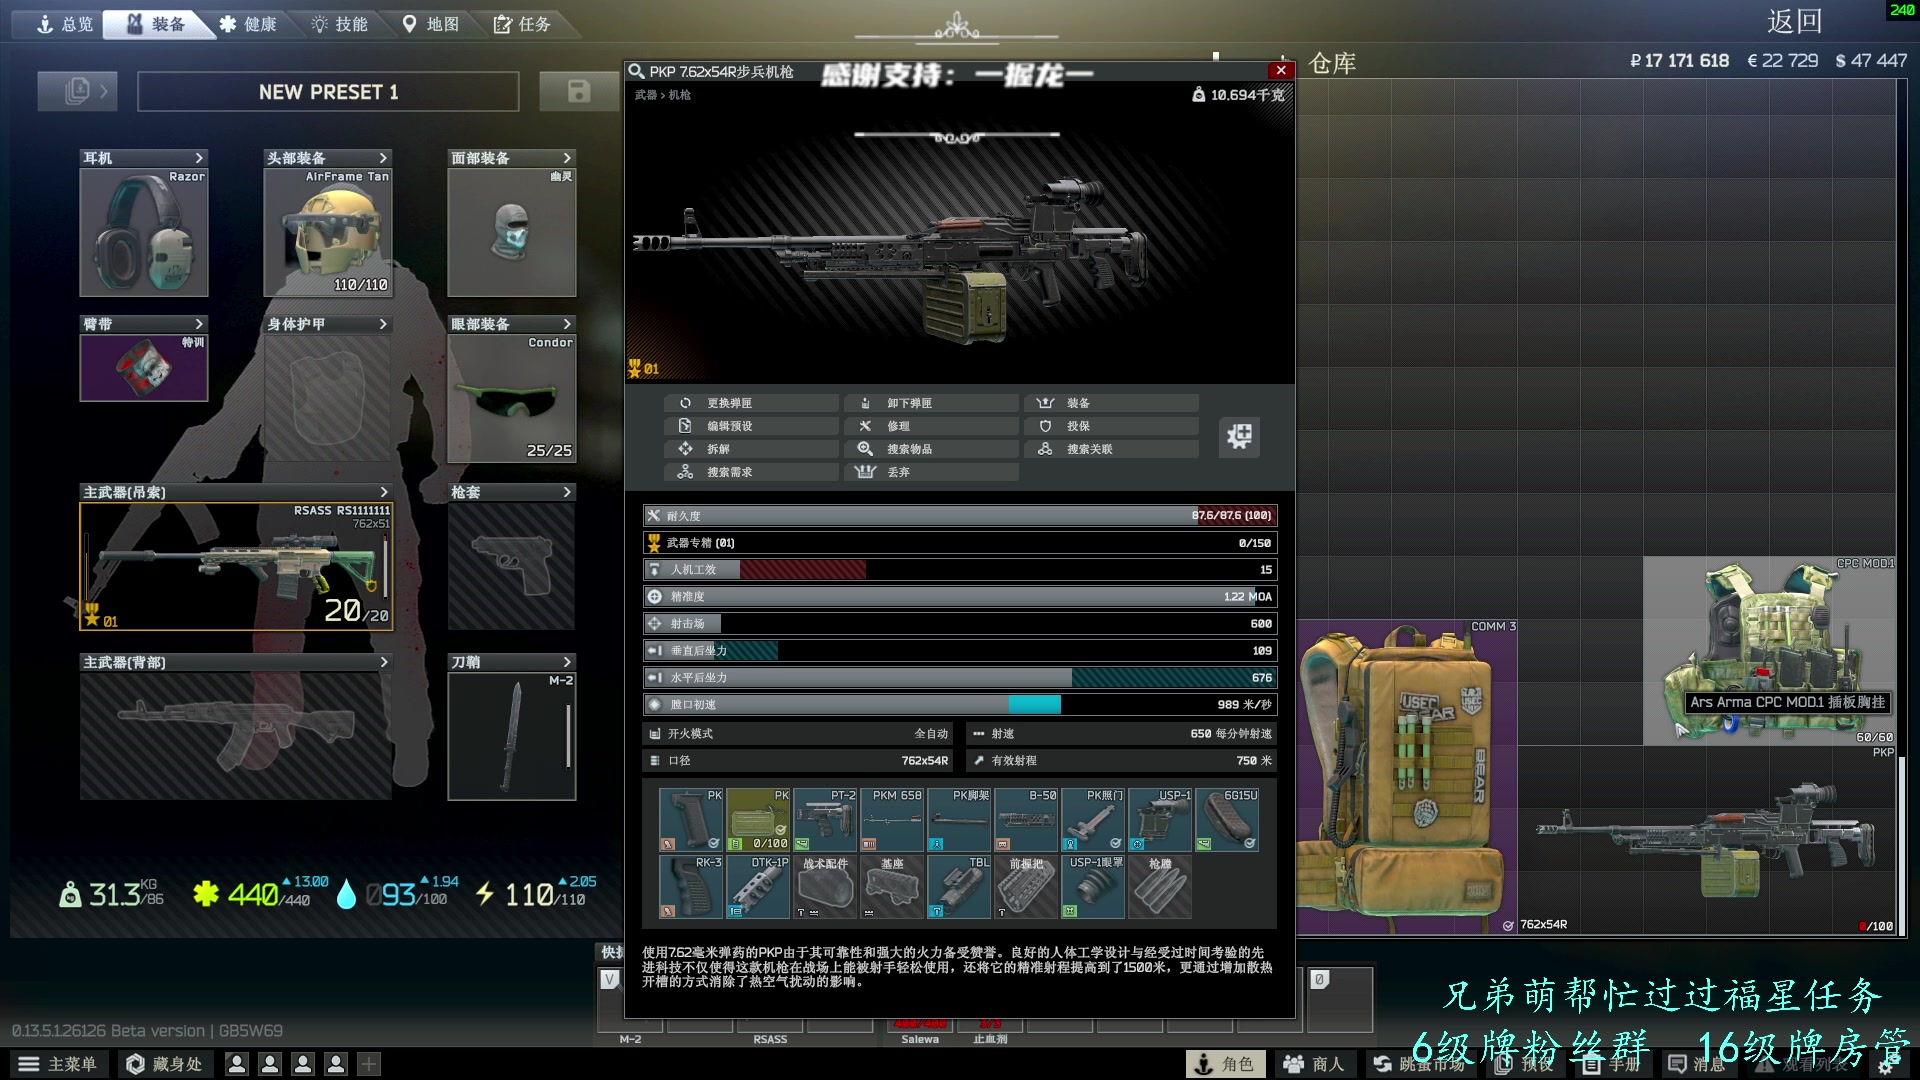
Task: Click the preset copy icon button
Action: 77,91
